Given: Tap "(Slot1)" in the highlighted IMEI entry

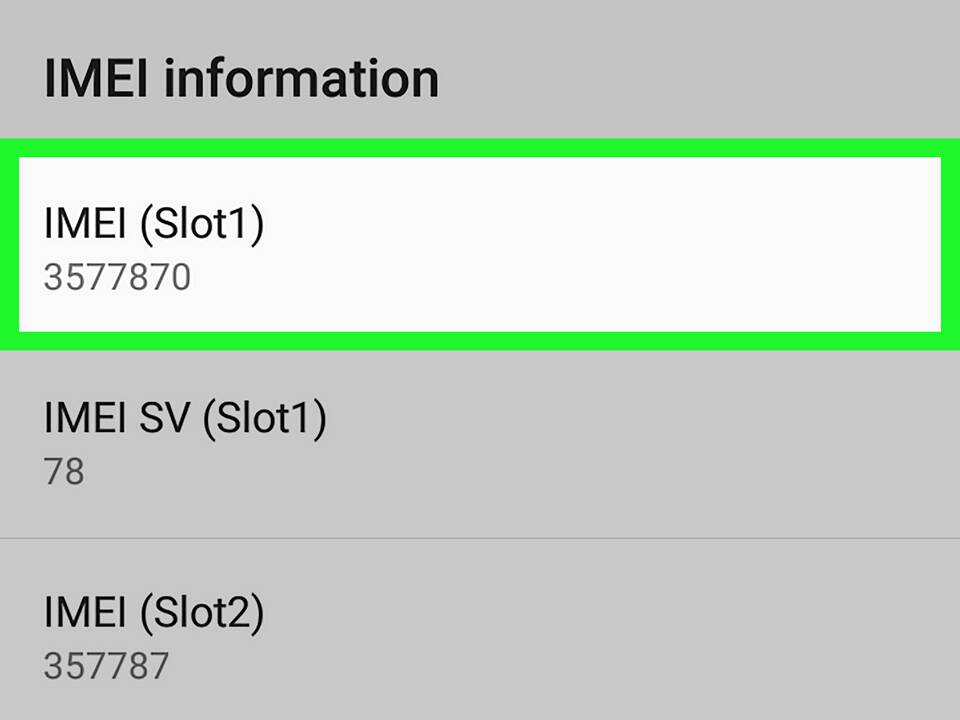Looking at the screenshot, I should click(201, 224).
